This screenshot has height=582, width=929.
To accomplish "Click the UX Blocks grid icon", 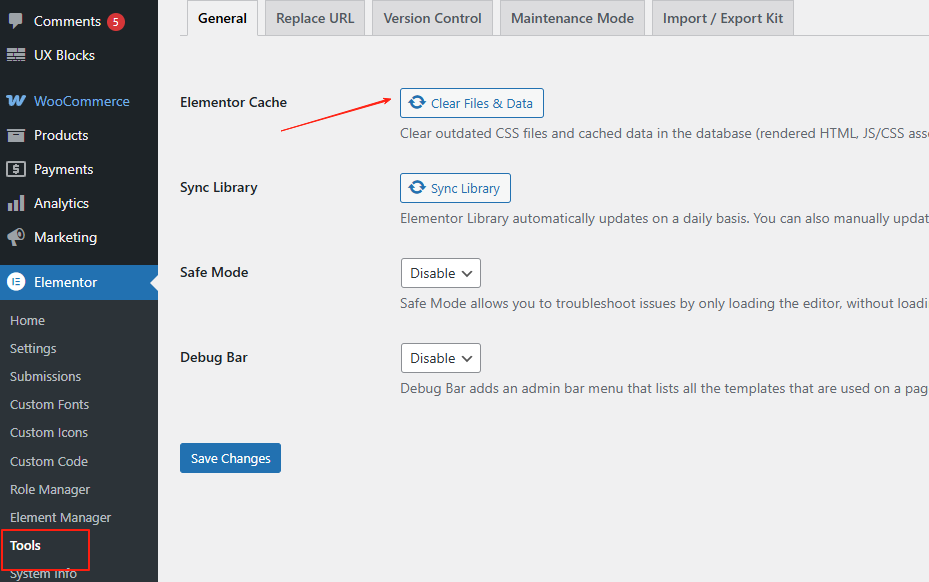I will pos(16,55).
